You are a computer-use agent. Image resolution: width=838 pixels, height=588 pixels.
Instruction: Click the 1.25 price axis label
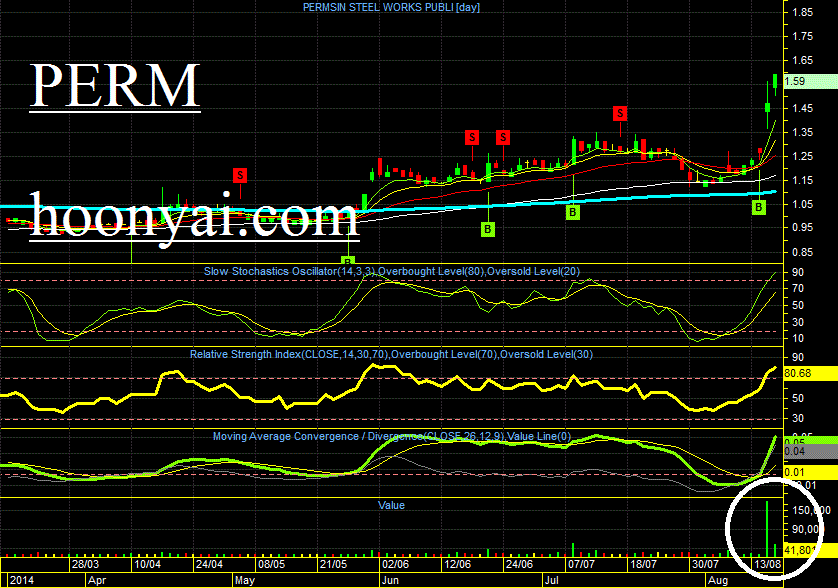(803, 157)
